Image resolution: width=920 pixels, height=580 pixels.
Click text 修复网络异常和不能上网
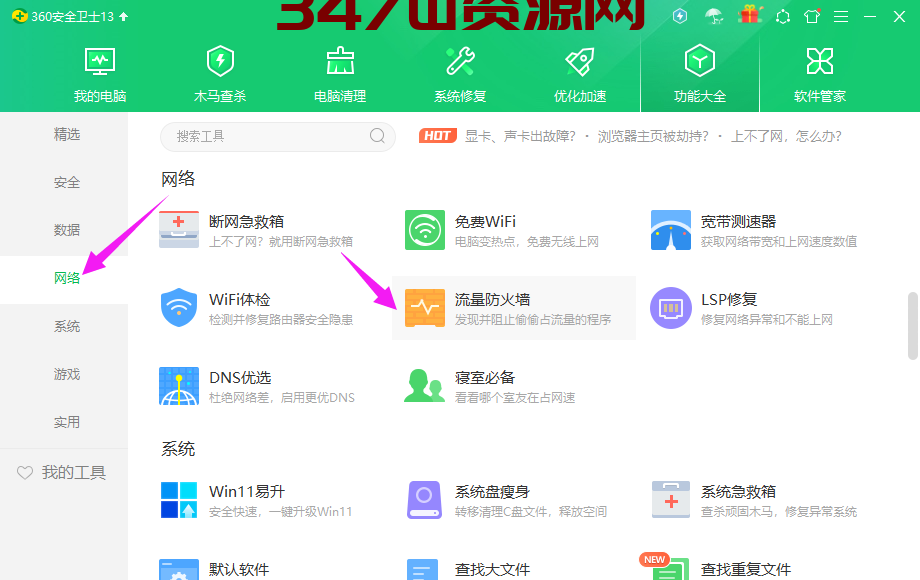coord(766,320)
